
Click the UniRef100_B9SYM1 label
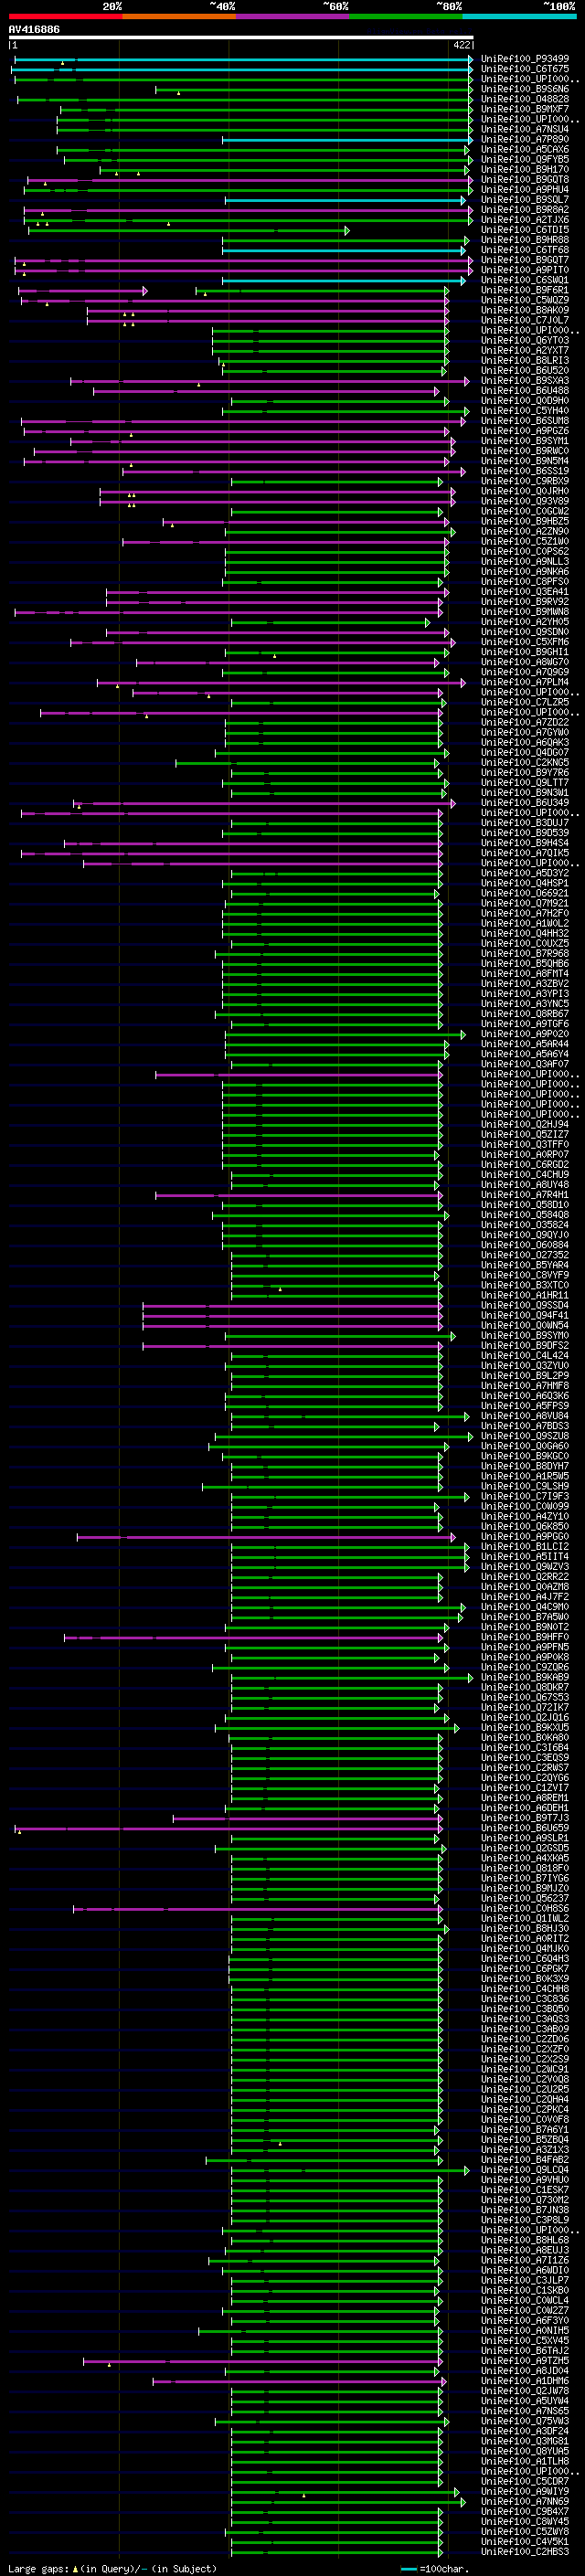[x=525, y=441]
